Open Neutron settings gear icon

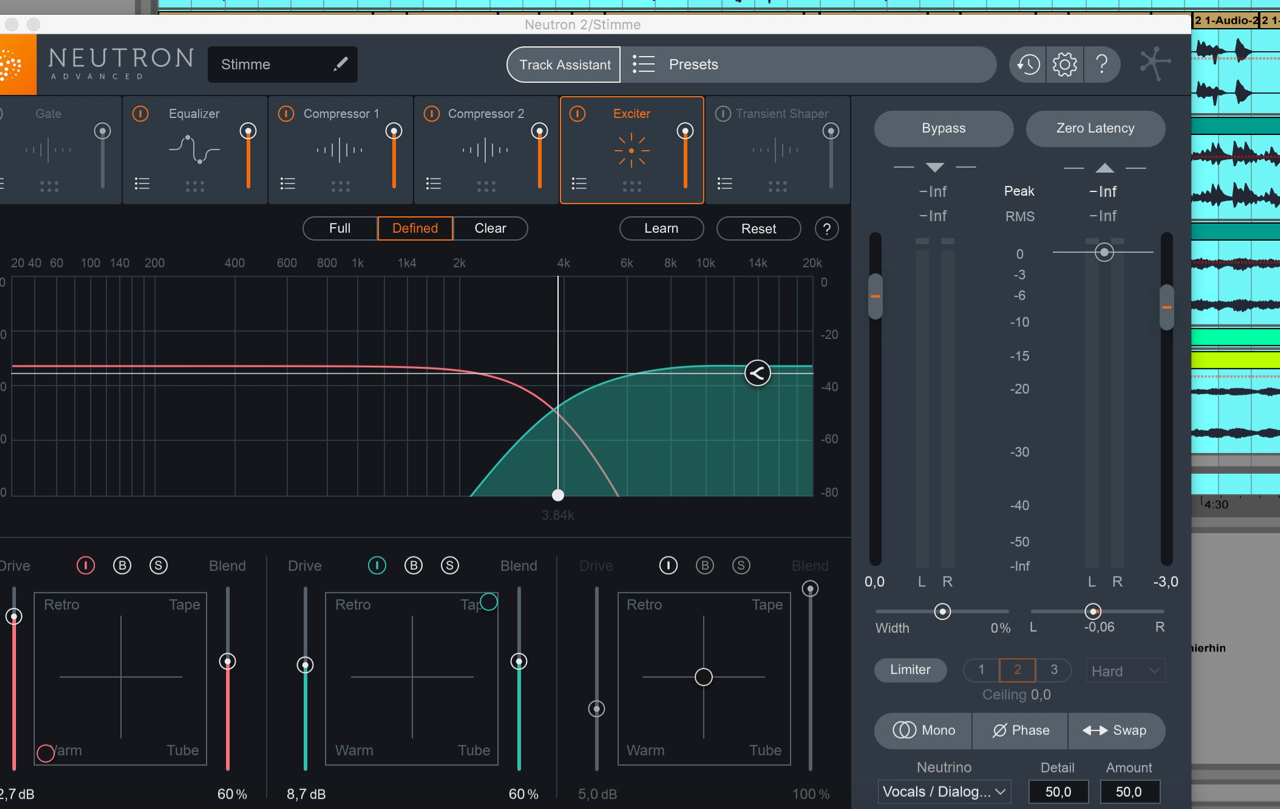(x=1065, y=65)
